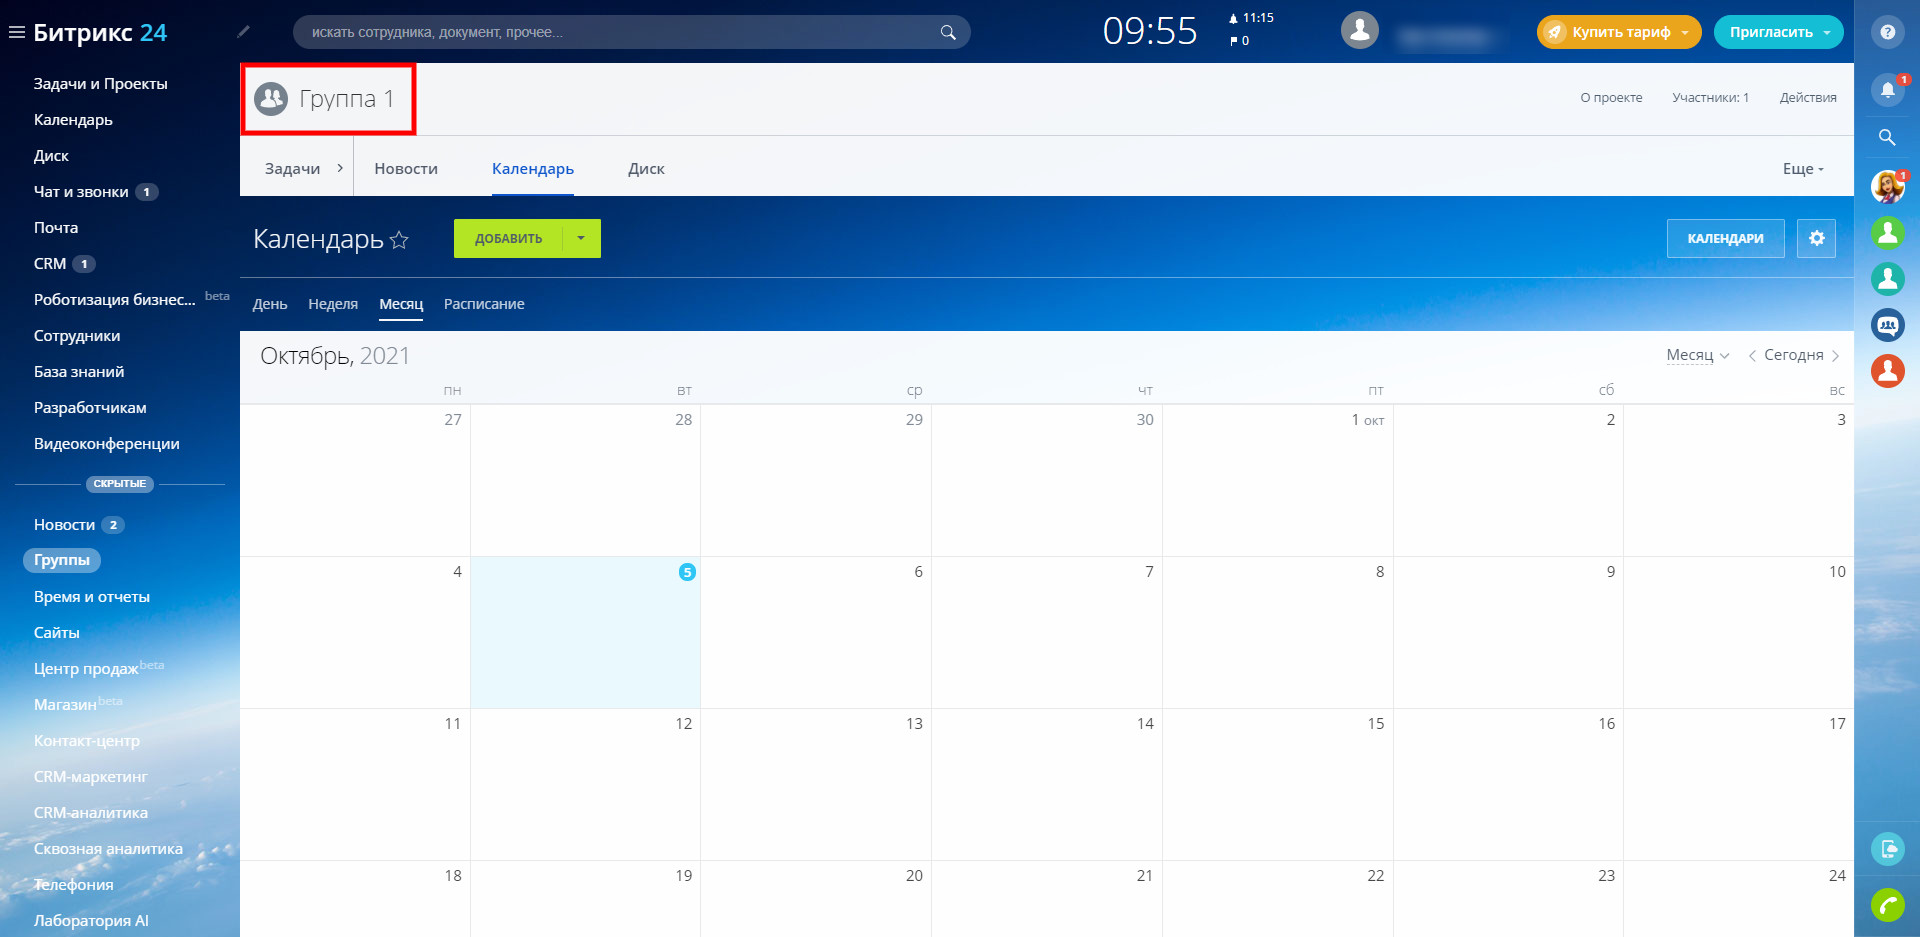Click the search magnifier in the top search field

point(948,32)
